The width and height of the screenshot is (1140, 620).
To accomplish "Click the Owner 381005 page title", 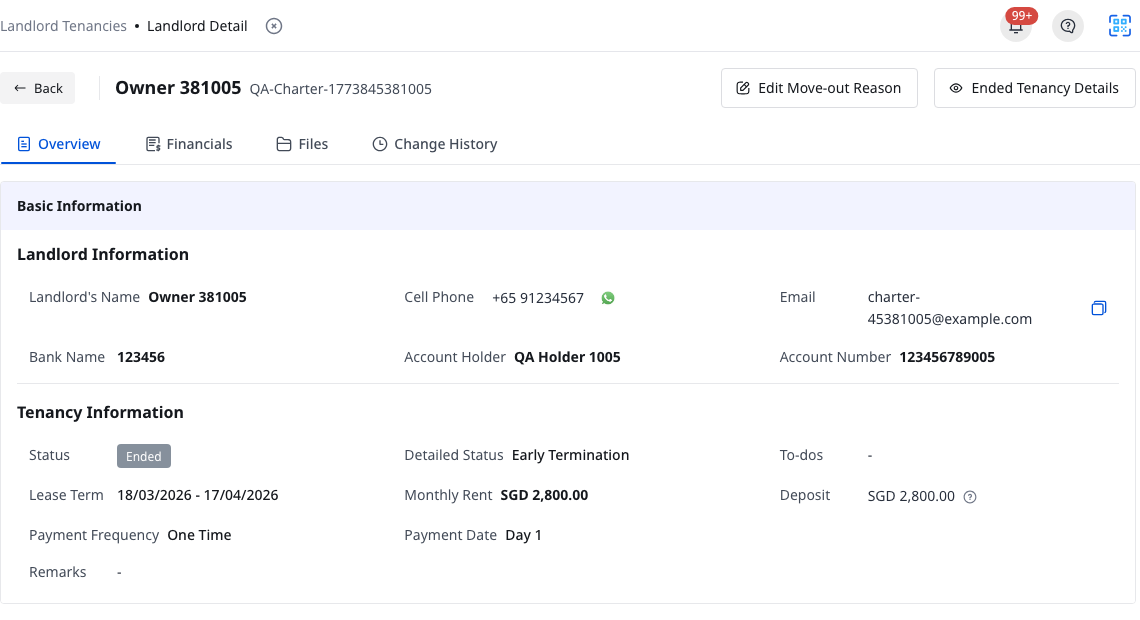I will 178,88.
